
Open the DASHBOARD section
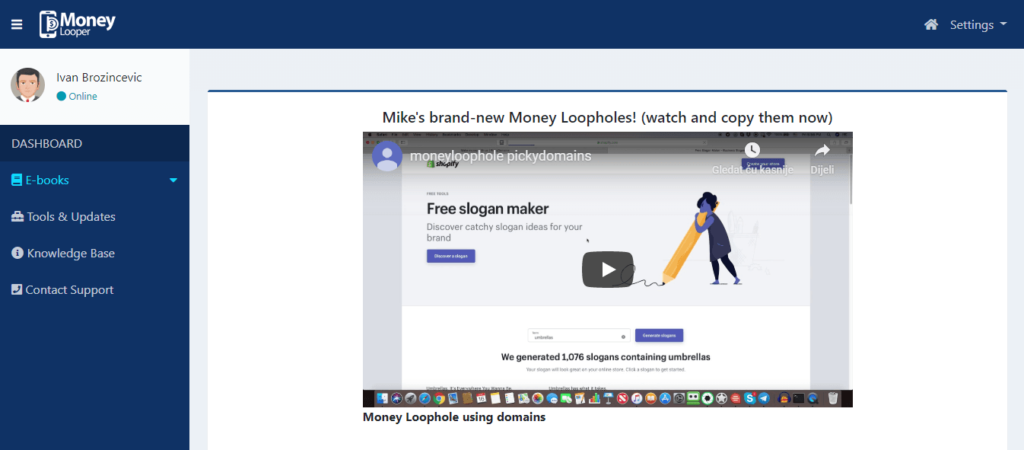[95, 144]
